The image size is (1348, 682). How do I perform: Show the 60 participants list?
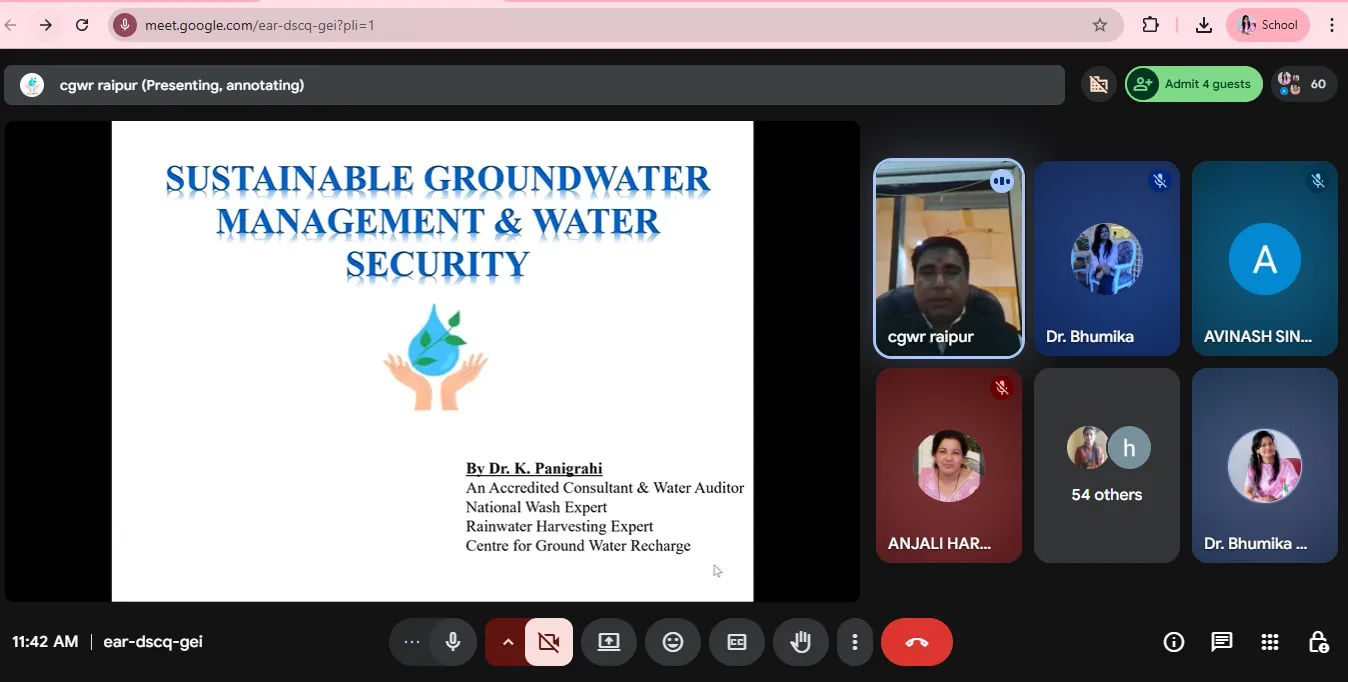[x=1304, y=84]
